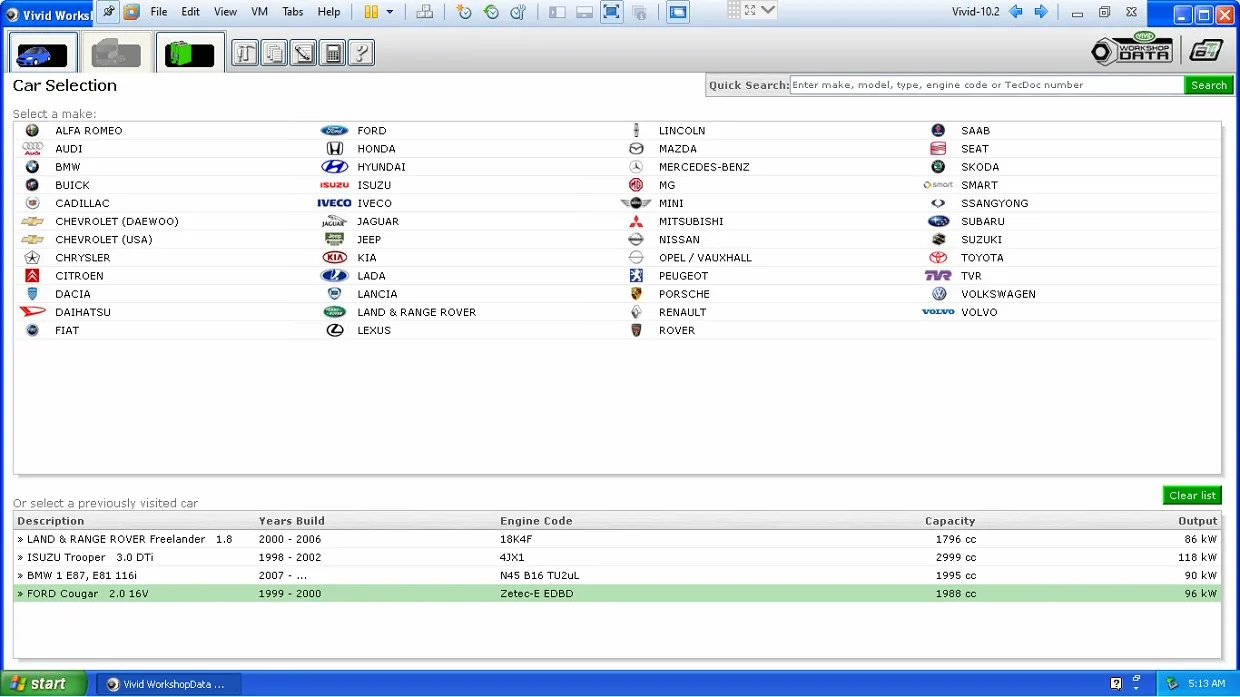Screen dimensions: 1240x697
Task: Open the blue car selection tab
Action: [x=42, y=52]
